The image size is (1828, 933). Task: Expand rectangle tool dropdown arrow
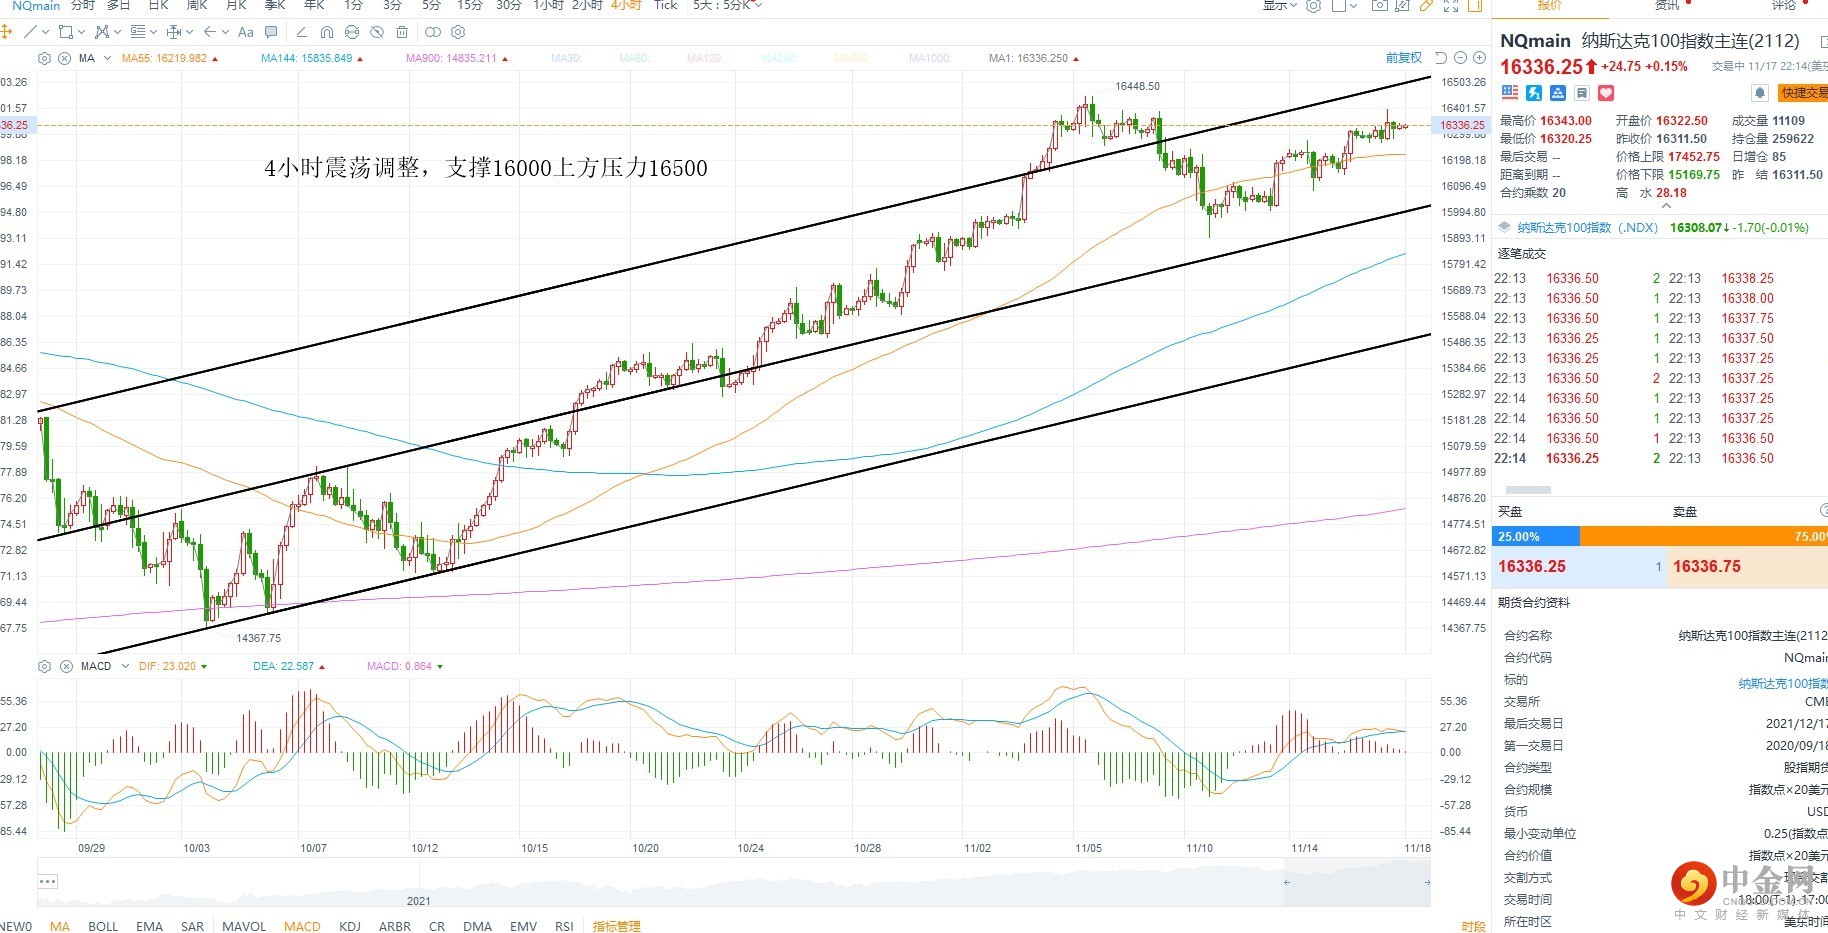tap(81, 32)
